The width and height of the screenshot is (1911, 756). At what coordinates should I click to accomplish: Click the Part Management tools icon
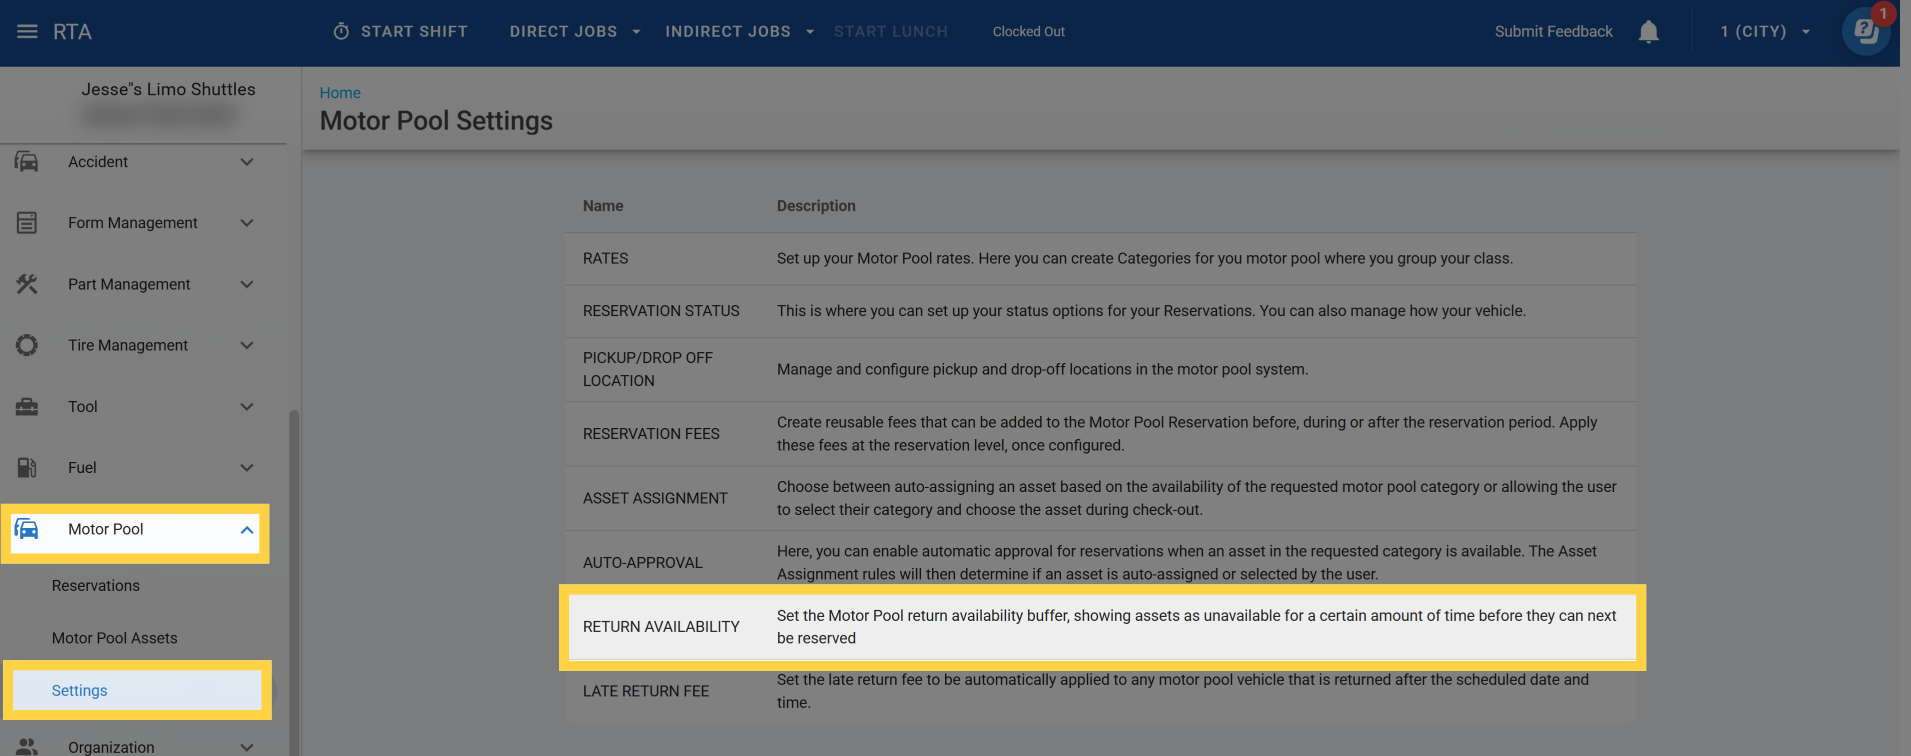pyautogui.click(x=27, y=285)
